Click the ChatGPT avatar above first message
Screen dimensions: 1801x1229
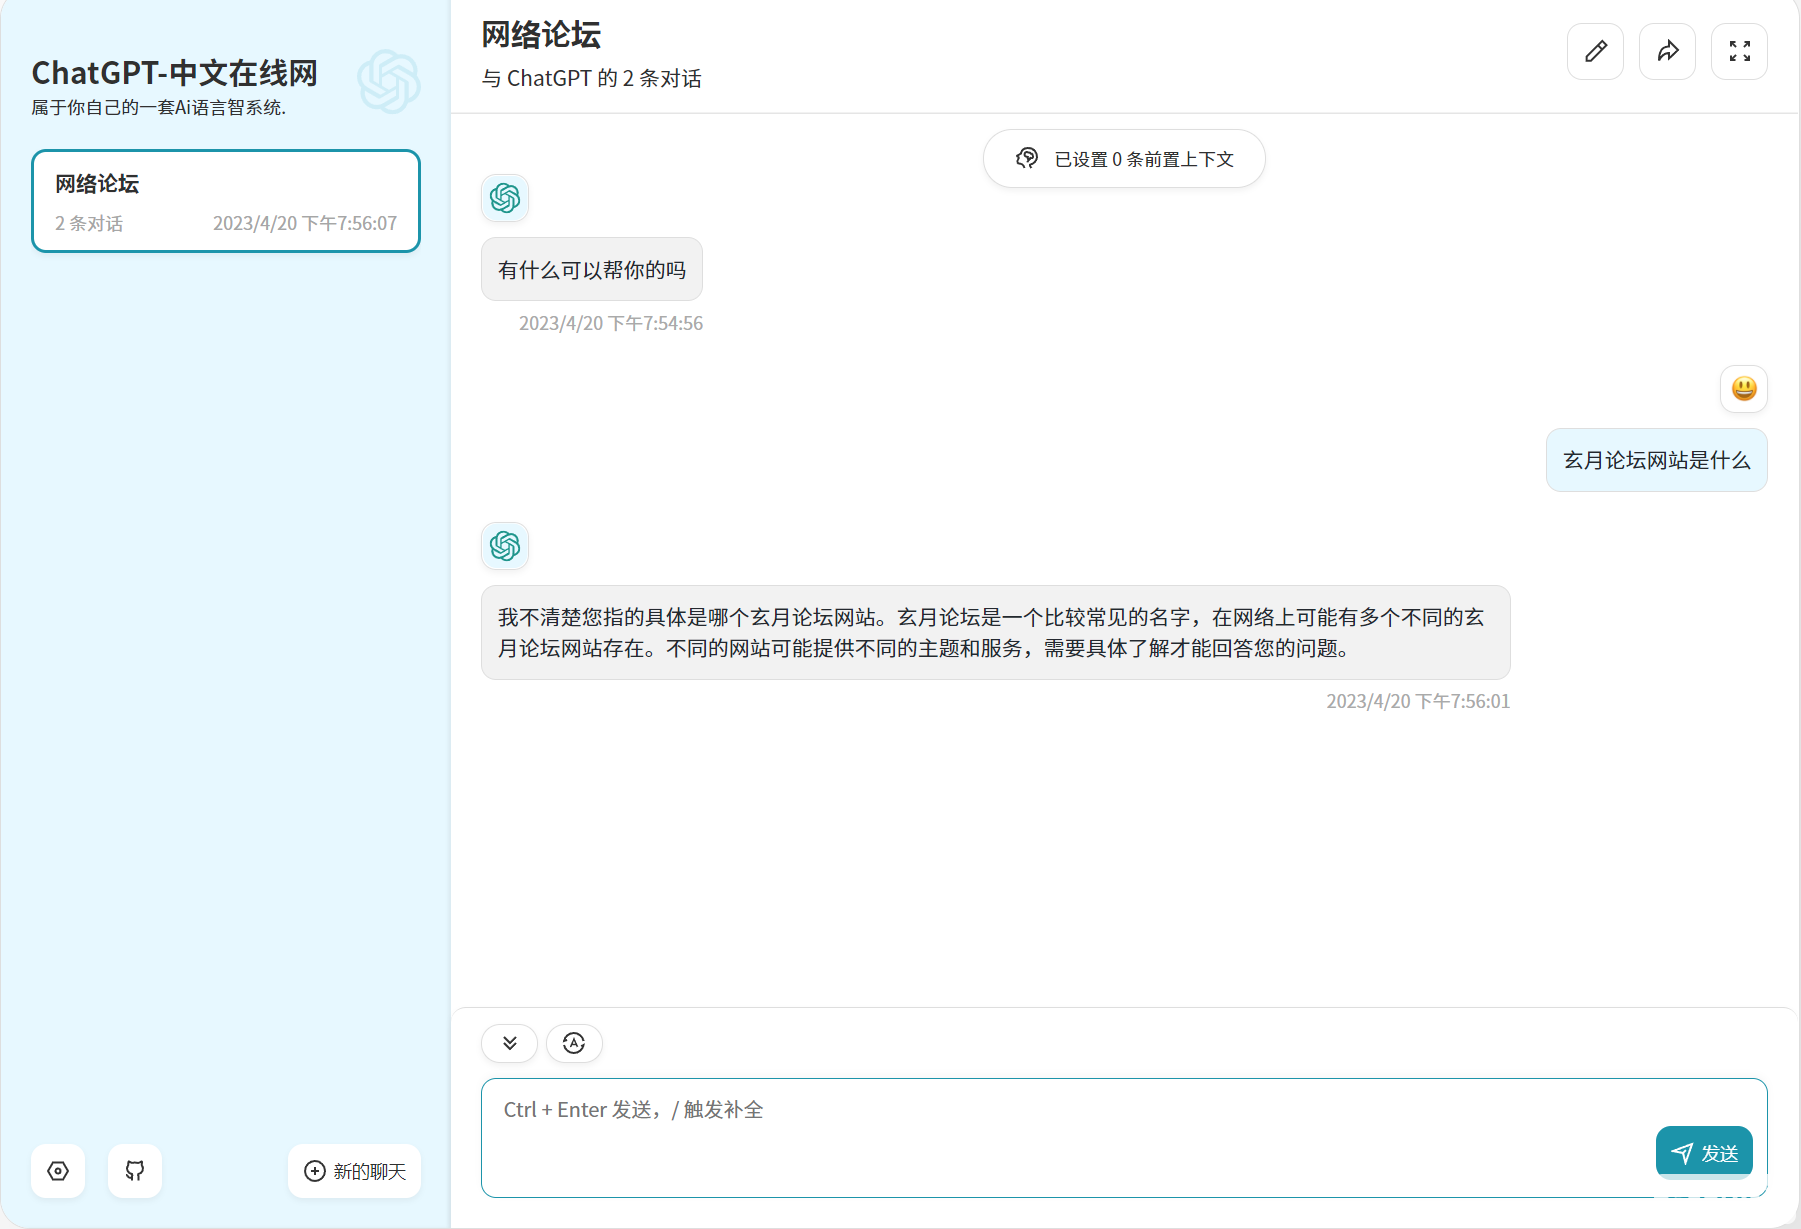pyautogui.click(x=505, y=198)
